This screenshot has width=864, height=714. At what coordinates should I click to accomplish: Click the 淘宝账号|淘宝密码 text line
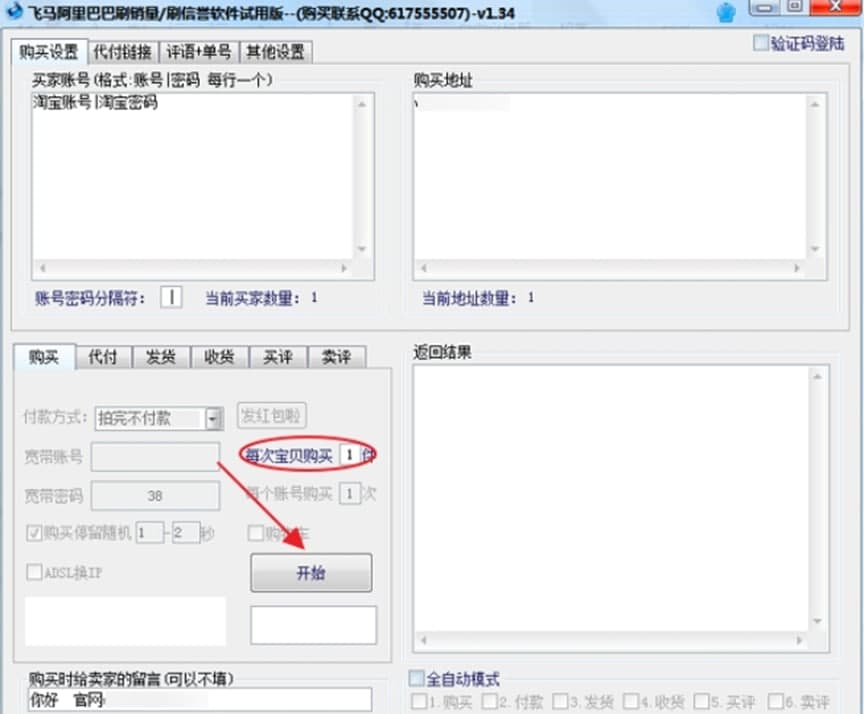95,102
